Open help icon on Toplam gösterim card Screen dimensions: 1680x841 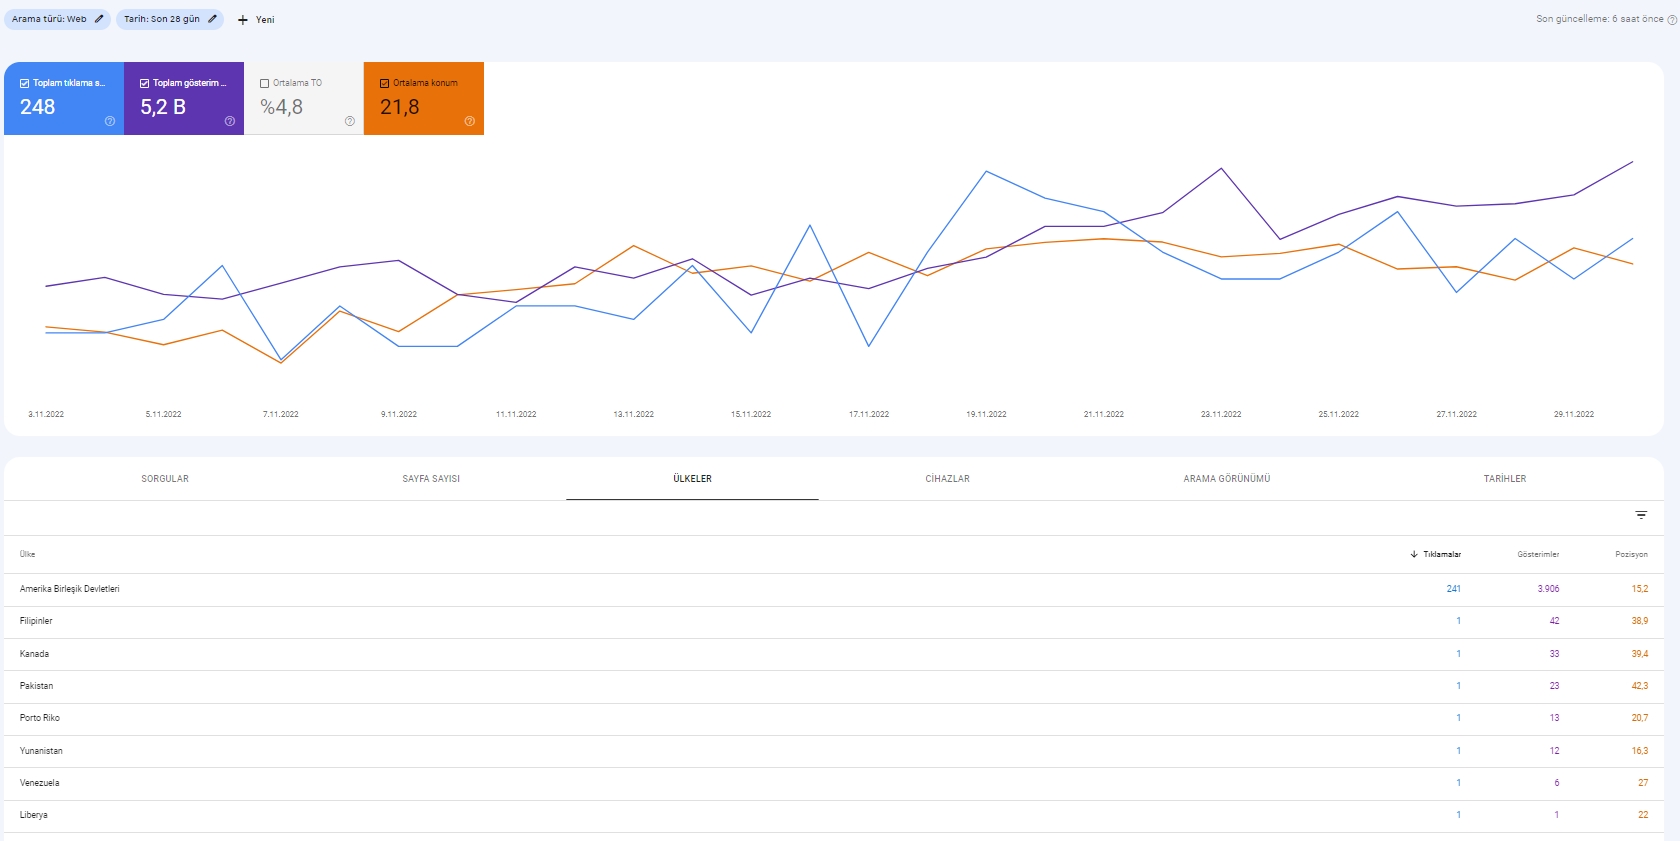click(x=230, y=121)
